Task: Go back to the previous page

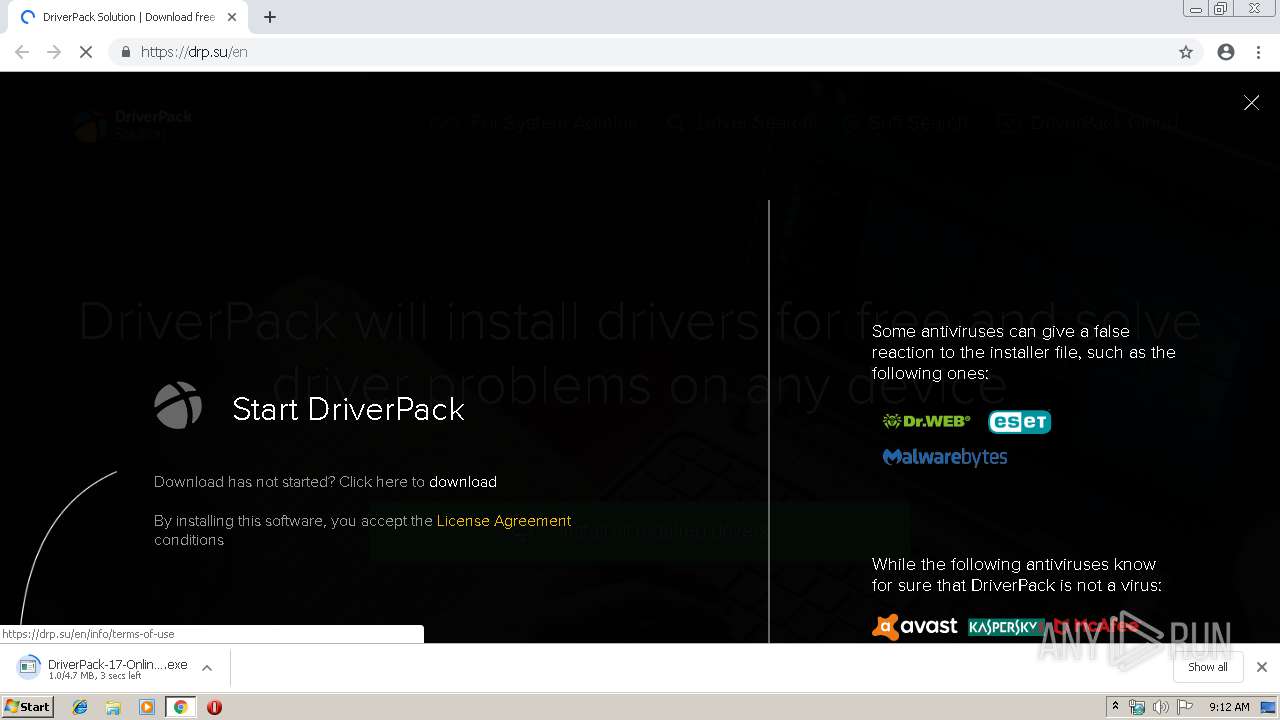Action: tap(22, 52)
